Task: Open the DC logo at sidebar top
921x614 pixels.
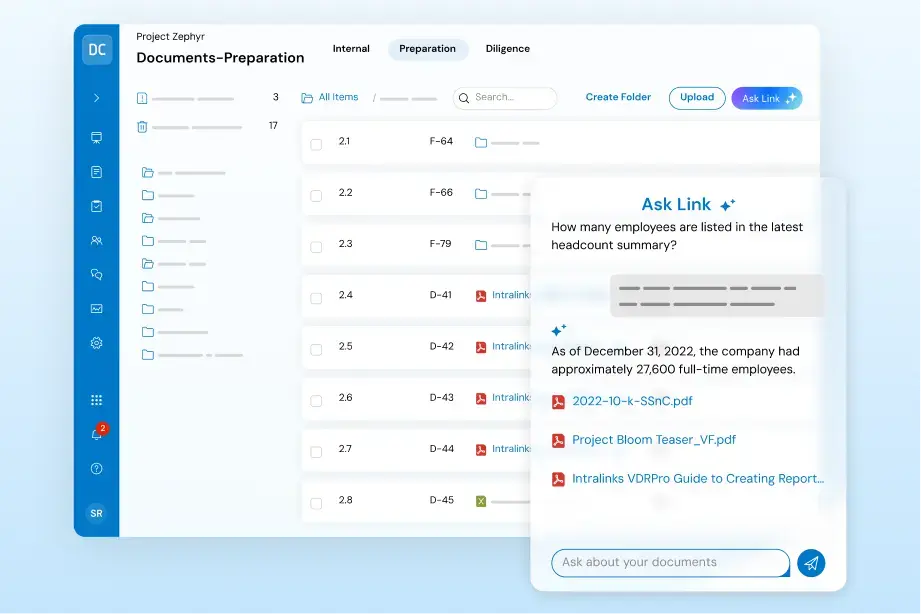Action: 97,50
